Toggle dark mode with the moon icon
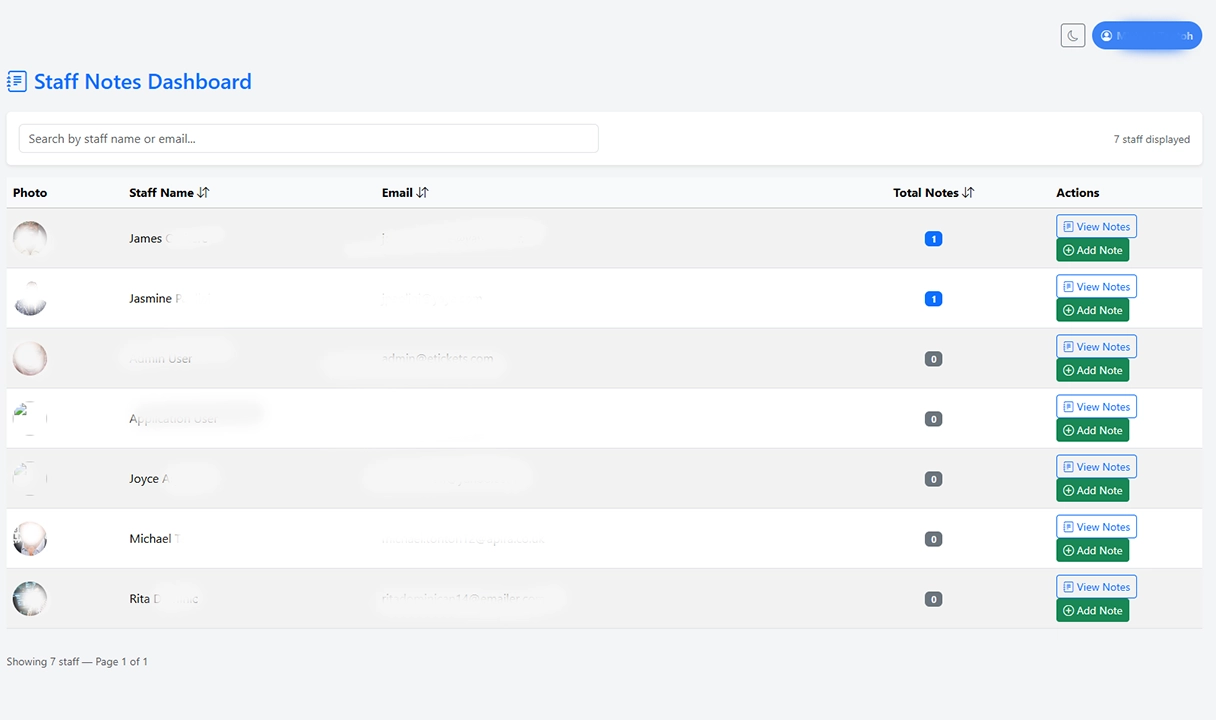The height and width of the screenshot is (720, 1216). (x=1072, y=36)
